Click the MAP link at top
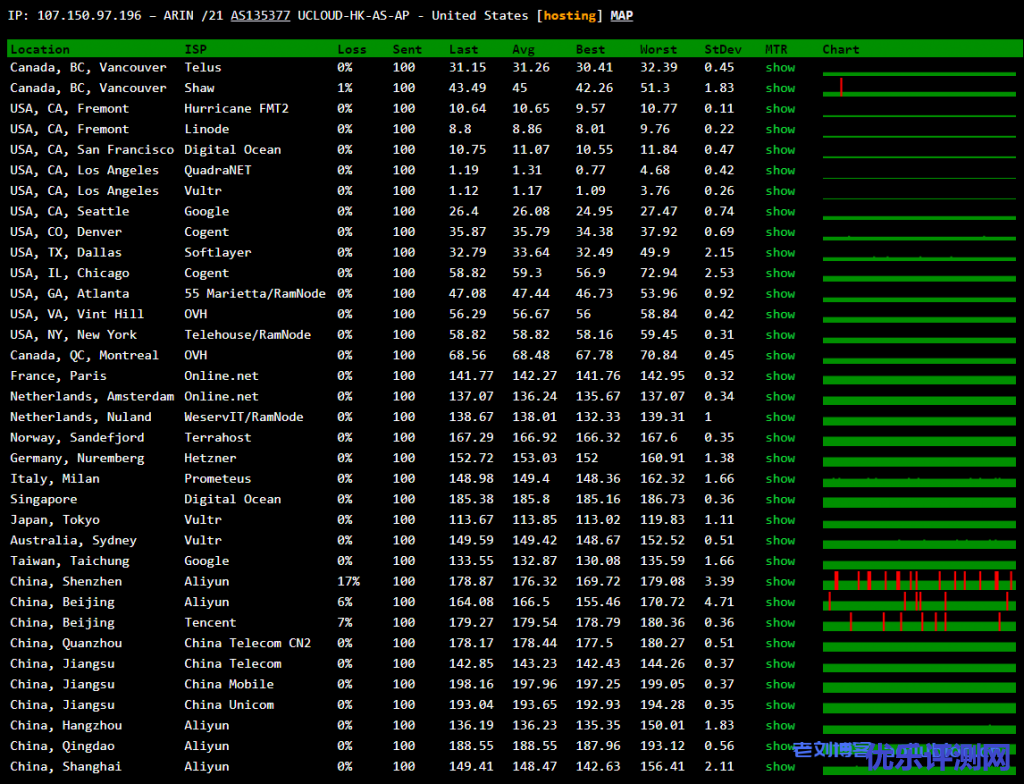This screenshot has width=1024, height=784. click(x=621, y=16)
